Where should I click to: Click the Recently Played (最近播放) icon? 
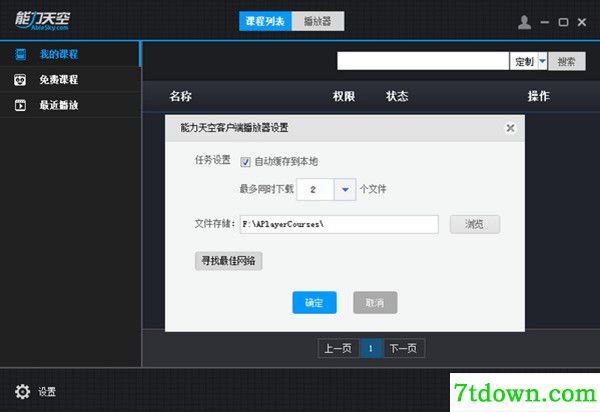pos(20,105)
